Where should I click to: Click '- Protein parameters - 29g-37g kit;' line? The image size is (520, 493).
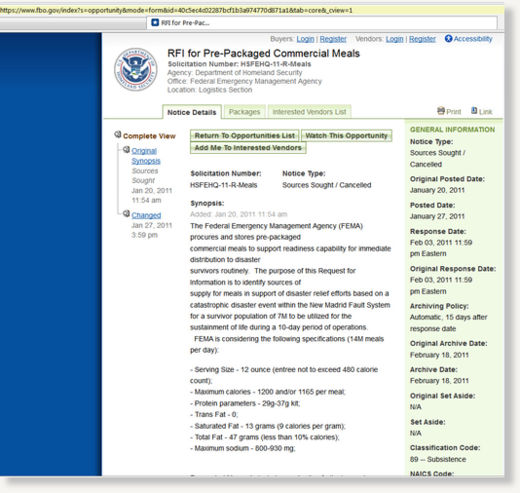[245, 403]
